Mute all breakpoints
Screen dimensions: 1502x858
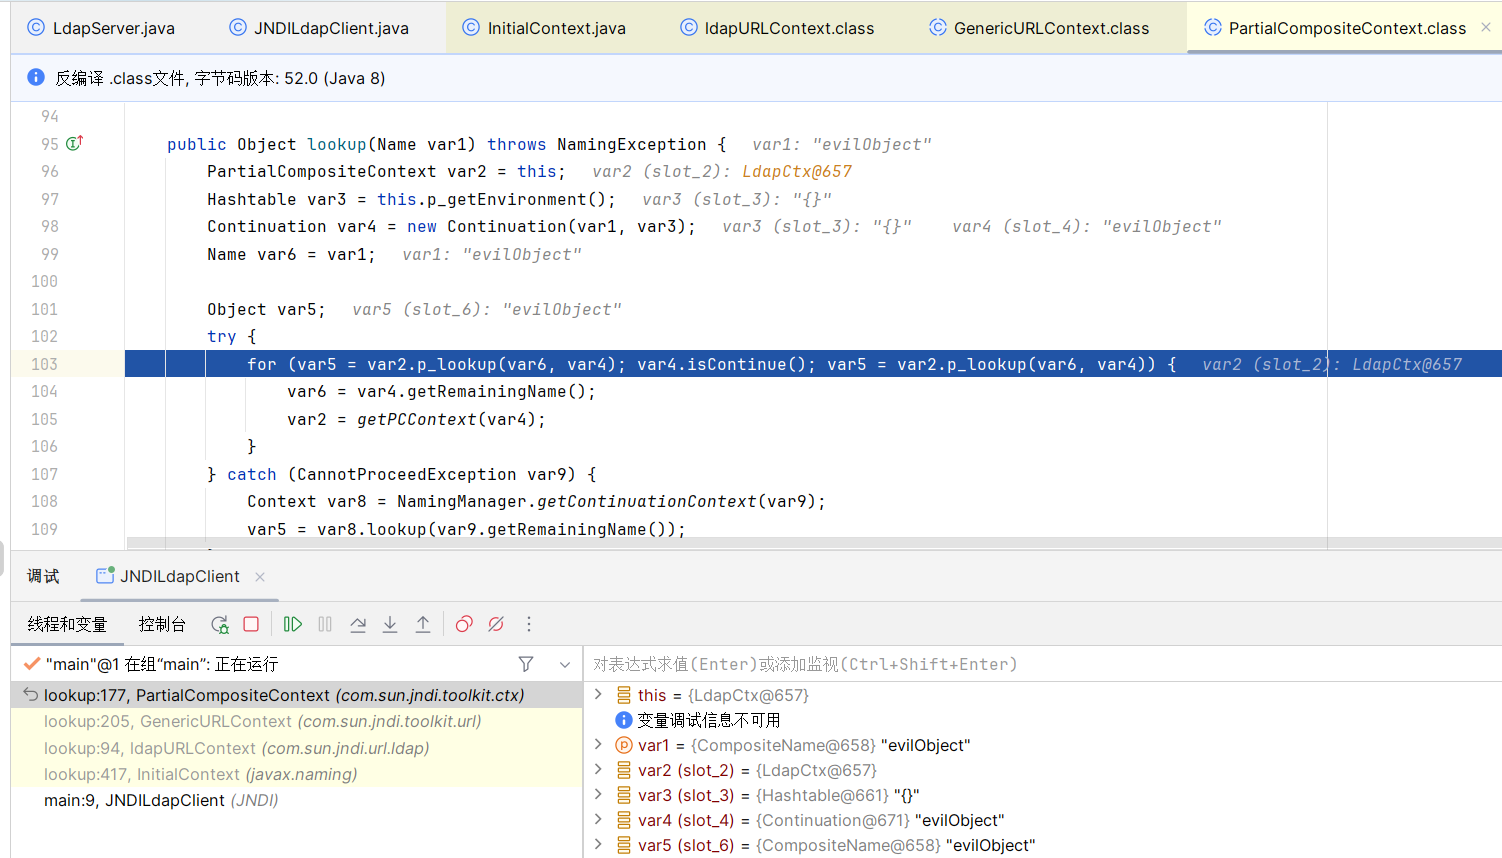tap(496, 624)
